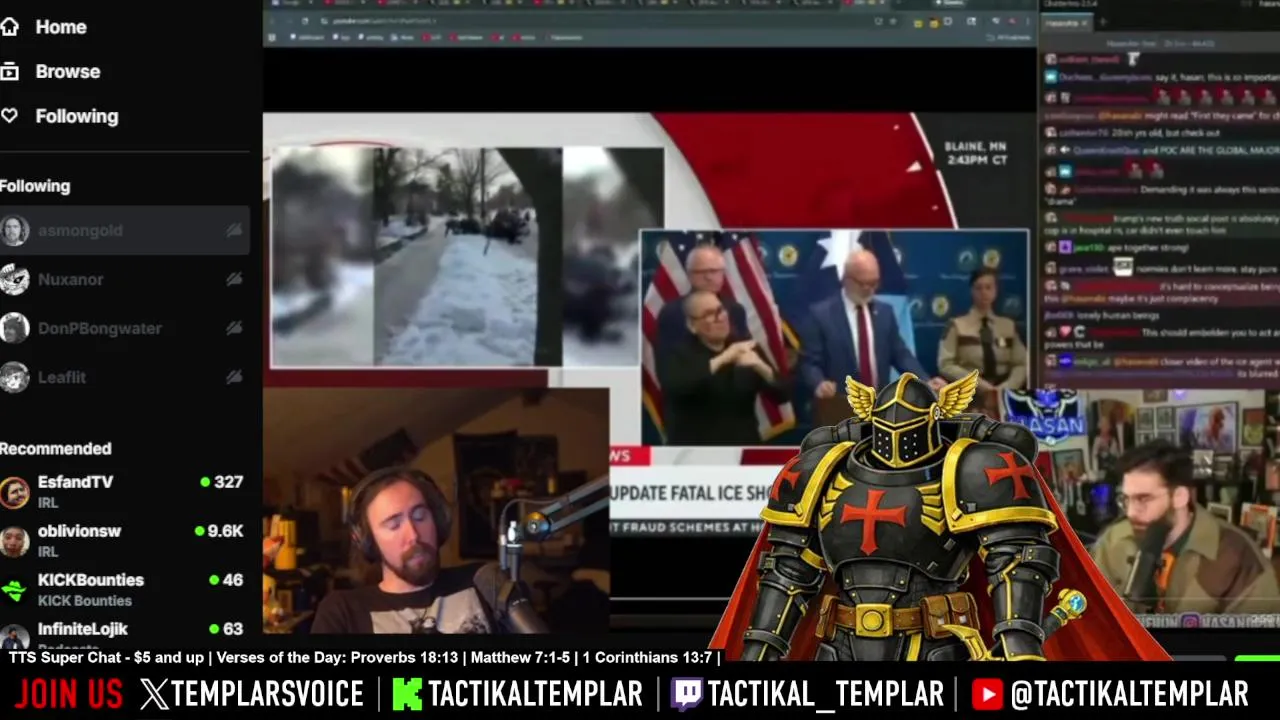Click the HASAN logo badge above webcam

[1044, 419]
